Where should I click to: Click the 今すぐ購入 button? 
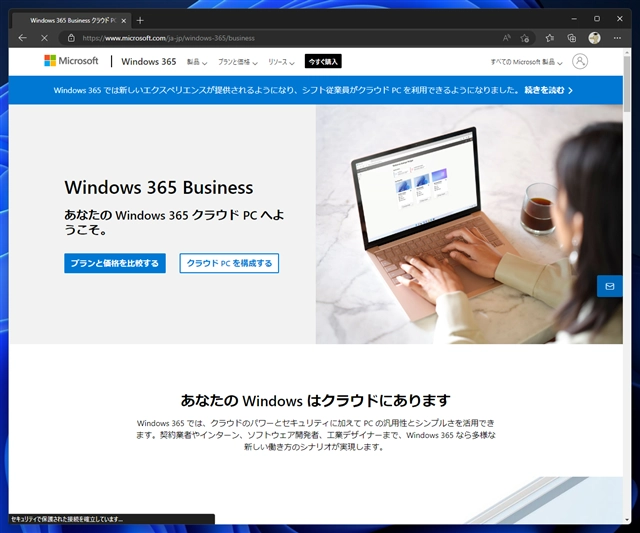pos(323,62)
